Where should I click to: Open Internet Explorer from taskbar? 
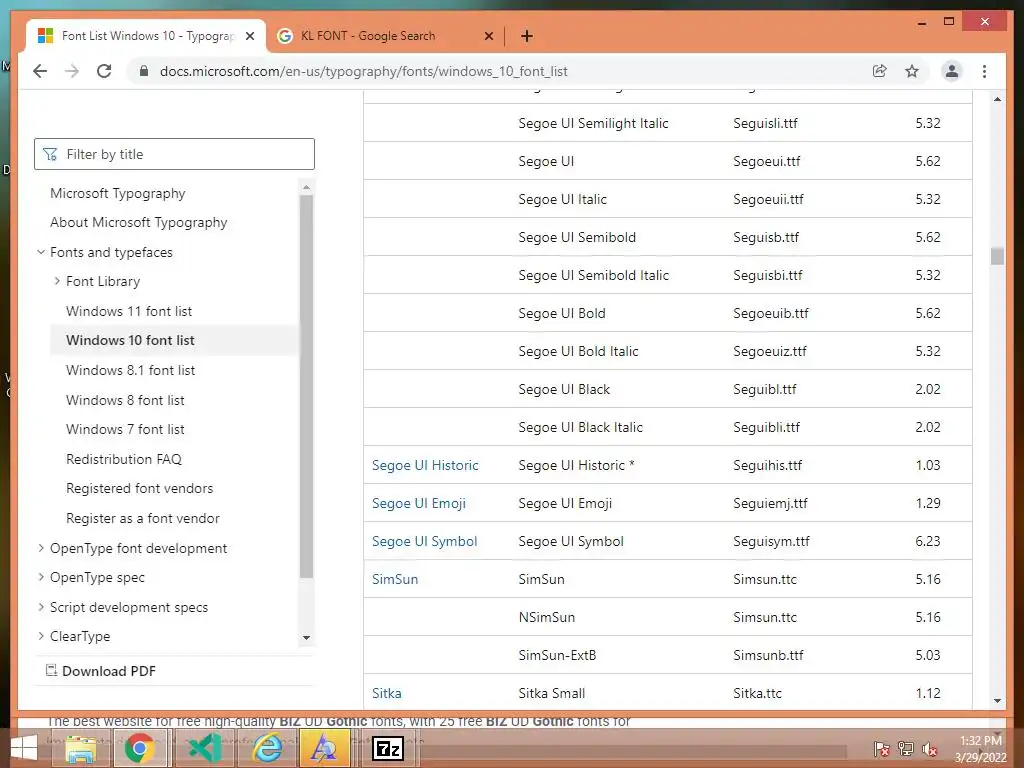267,748
